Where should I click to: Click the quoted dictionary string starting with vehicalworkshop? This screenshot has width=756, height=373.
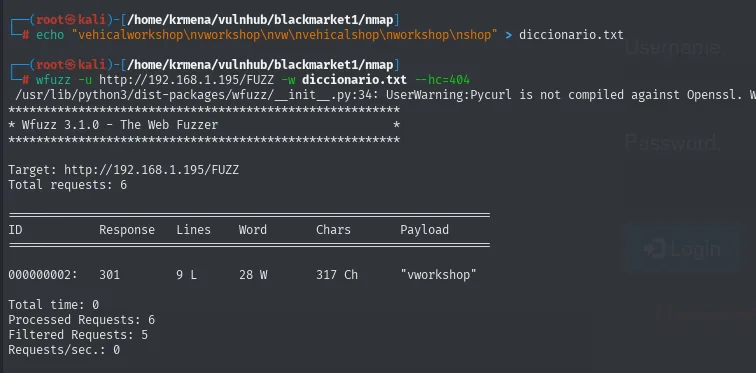(x=284, y=35)
